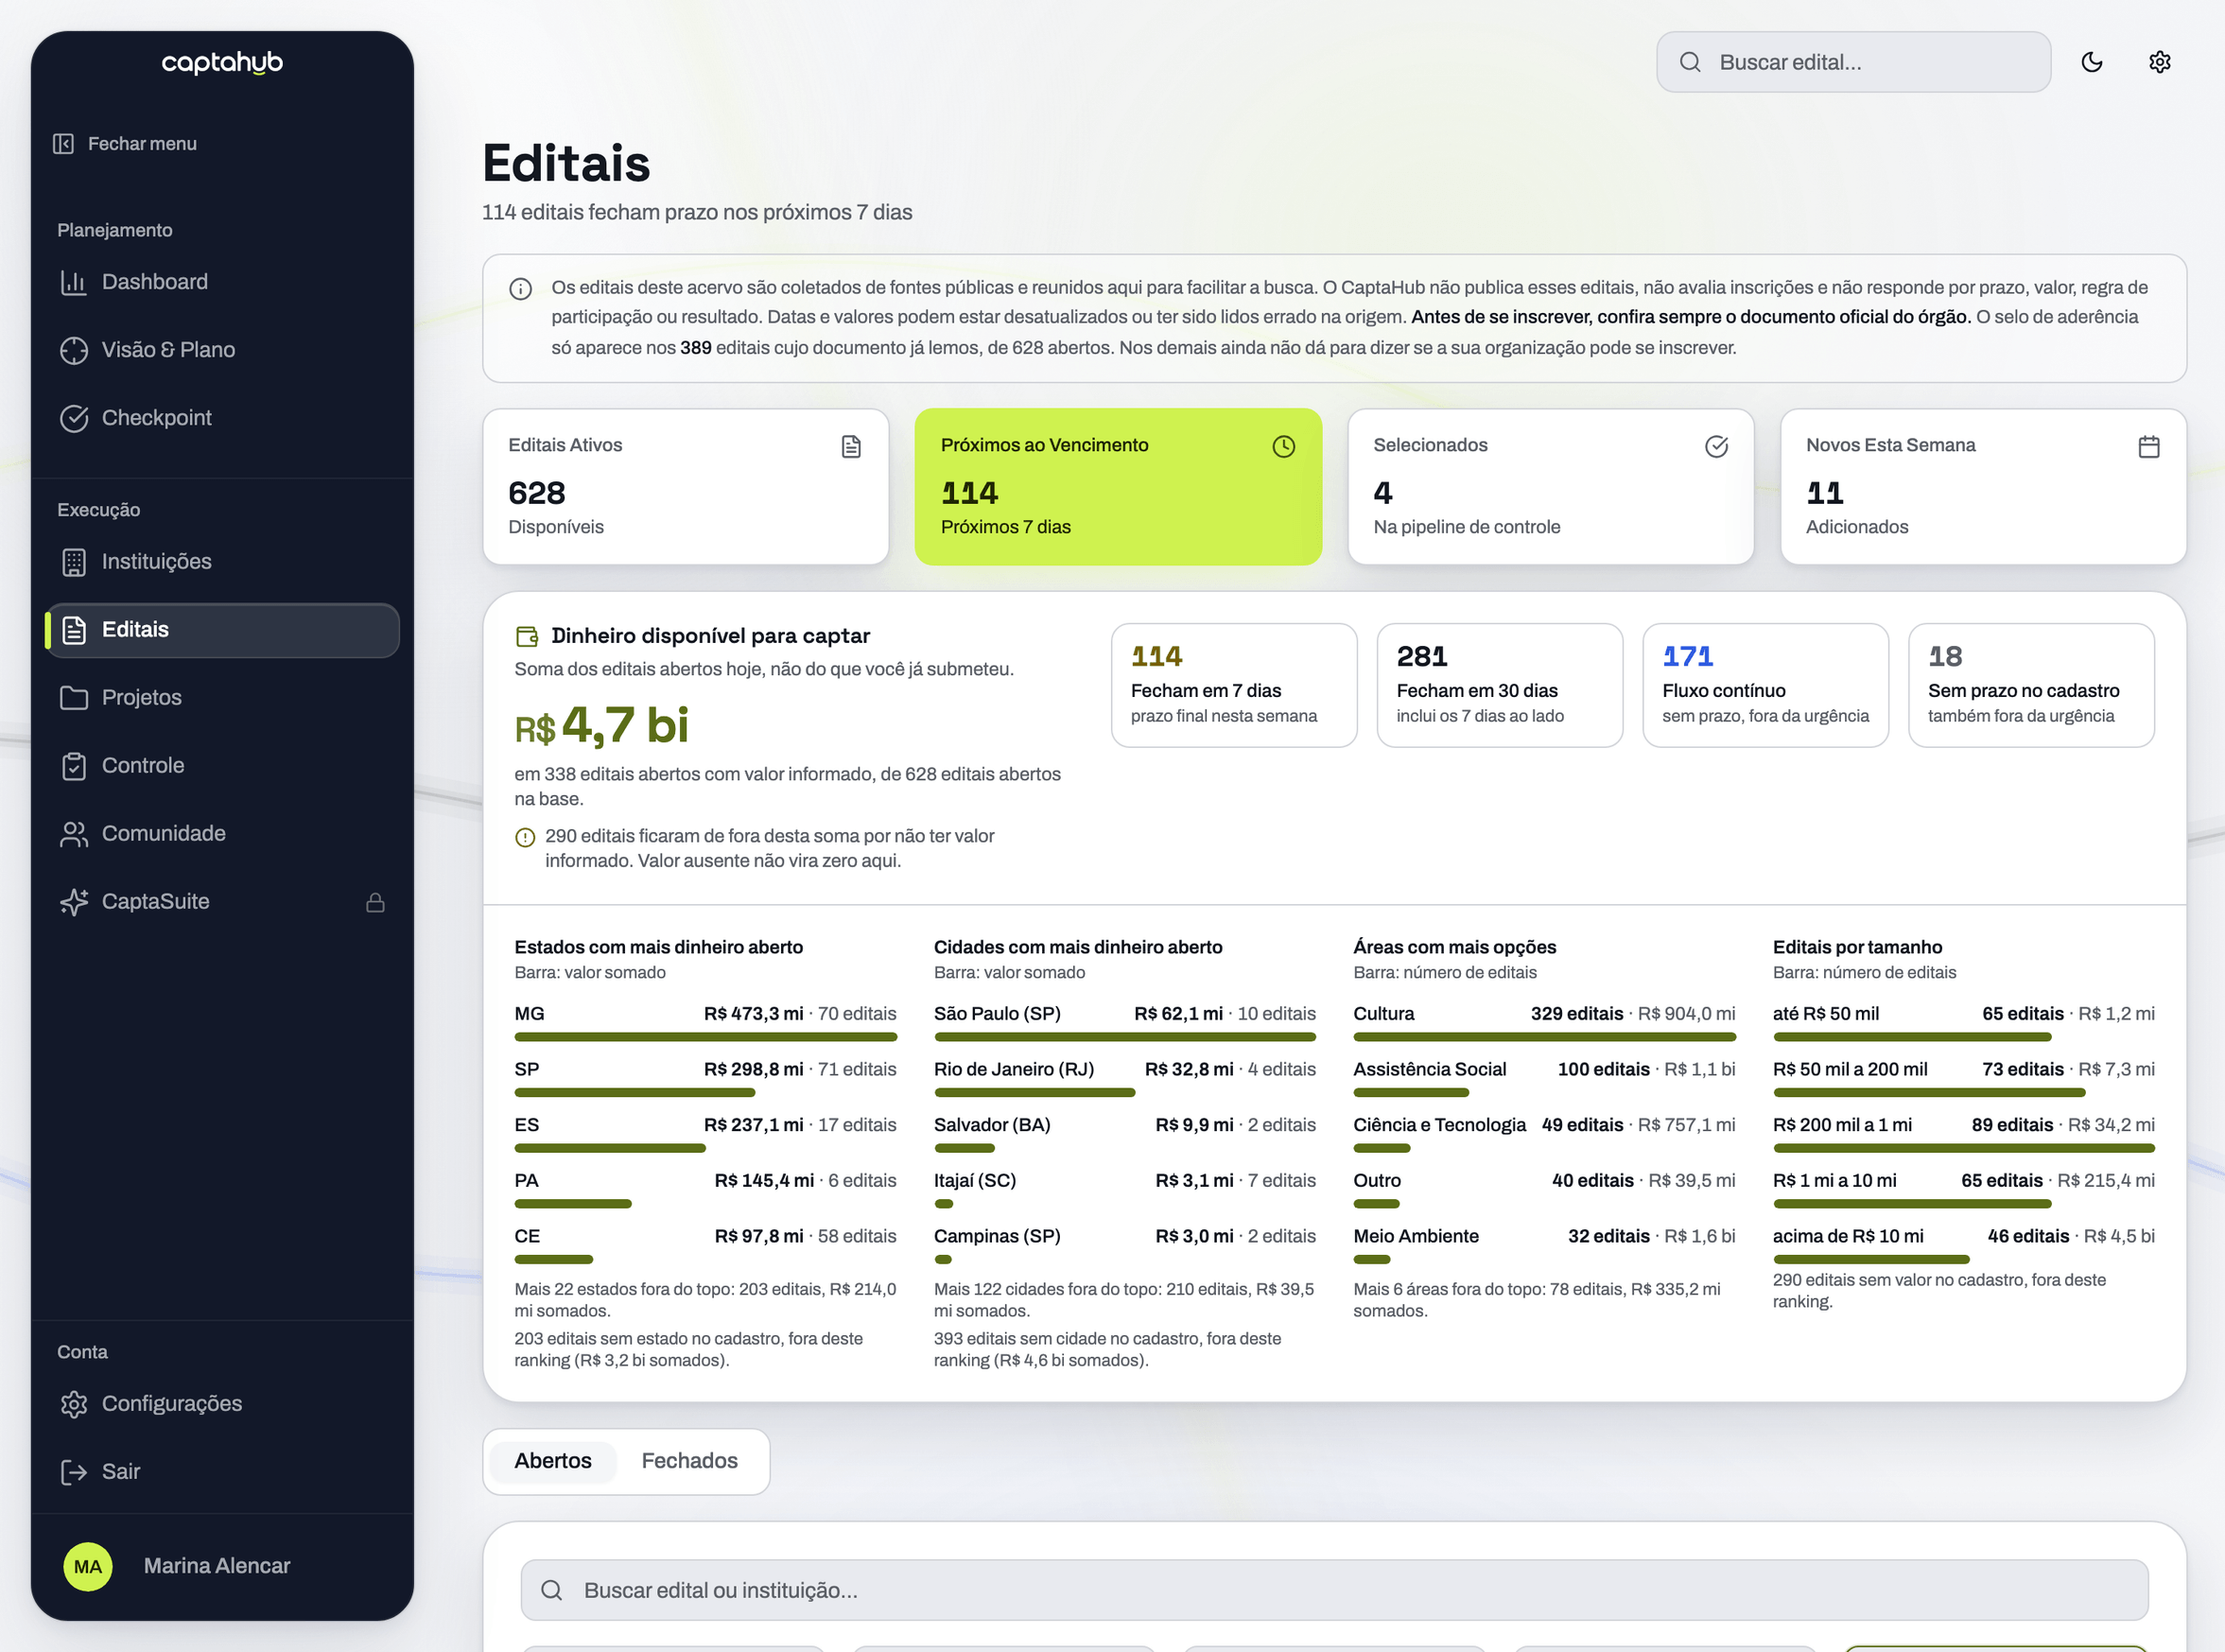Open the Projetos folder item
This screenshot has height=1652, width=2225.
tap(222, 698)
